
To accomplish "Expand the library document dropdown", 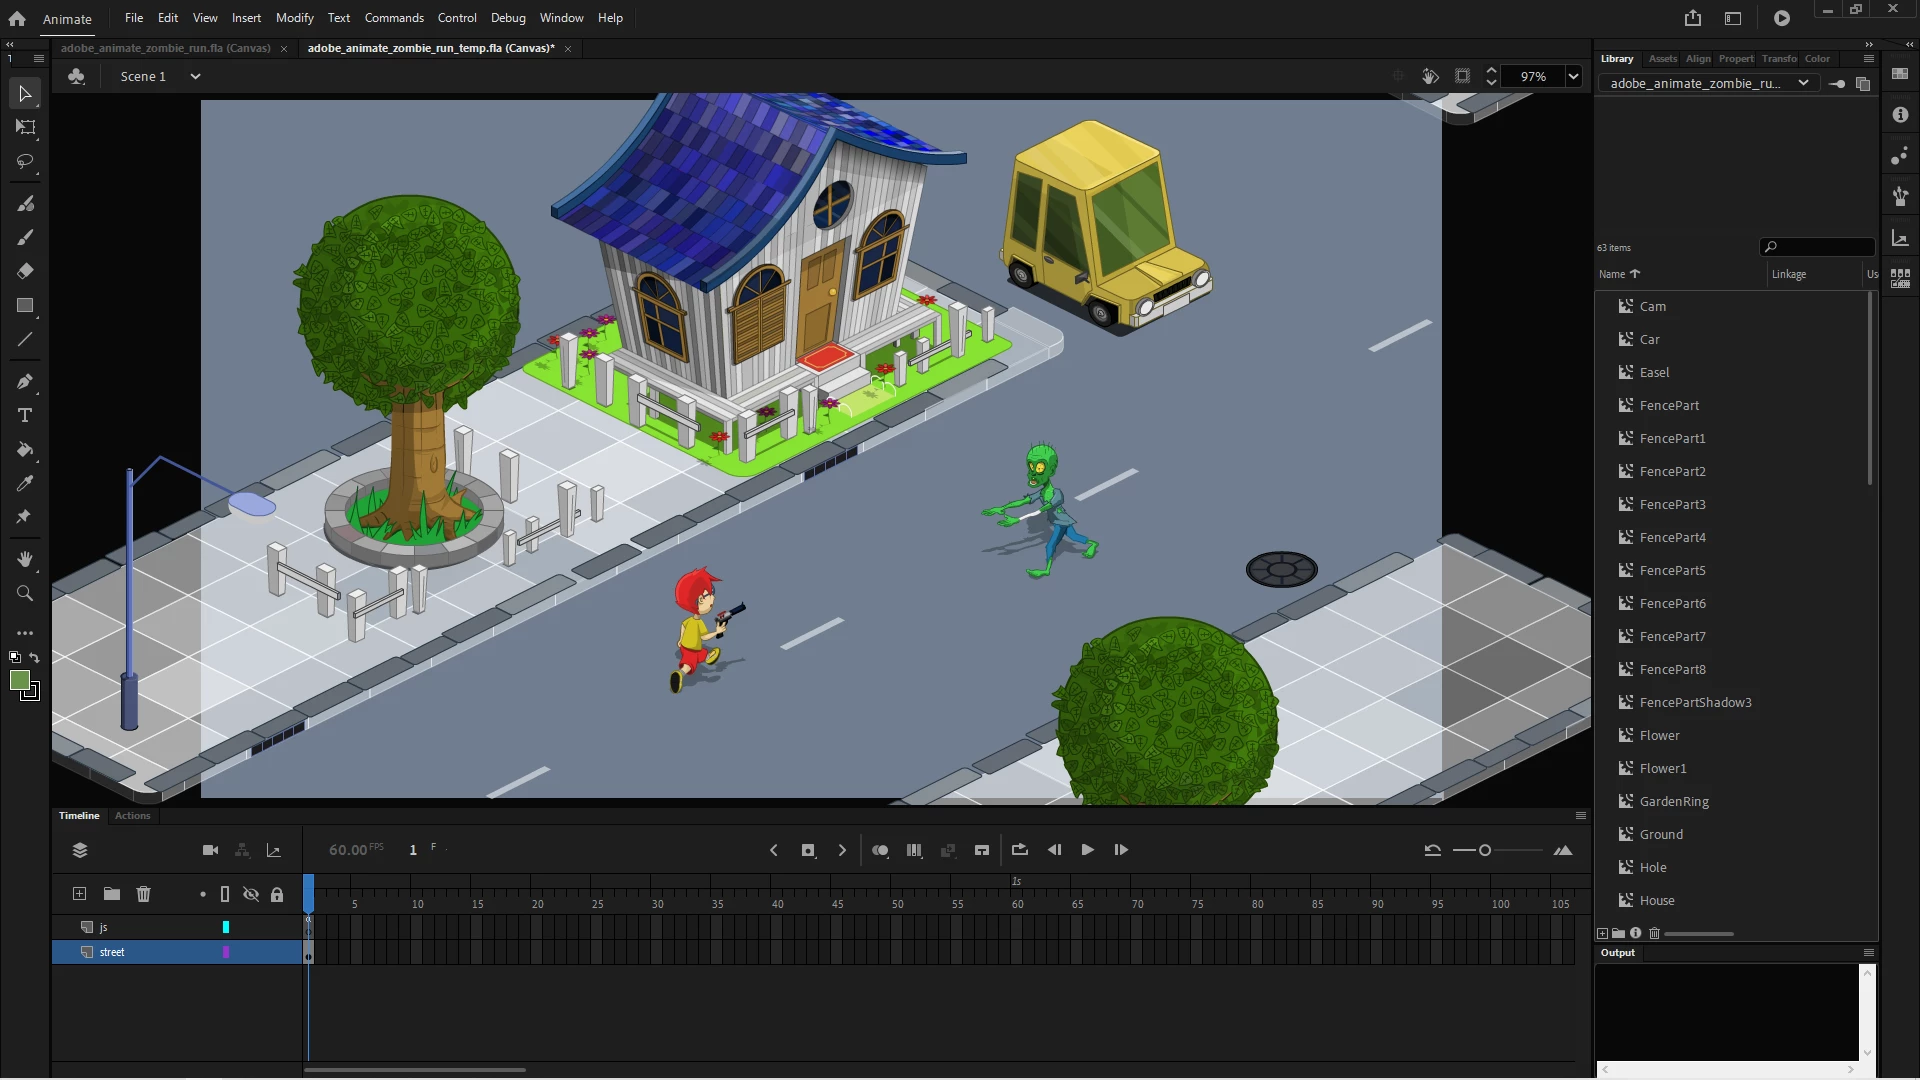I will click(x=1803, y=83).
